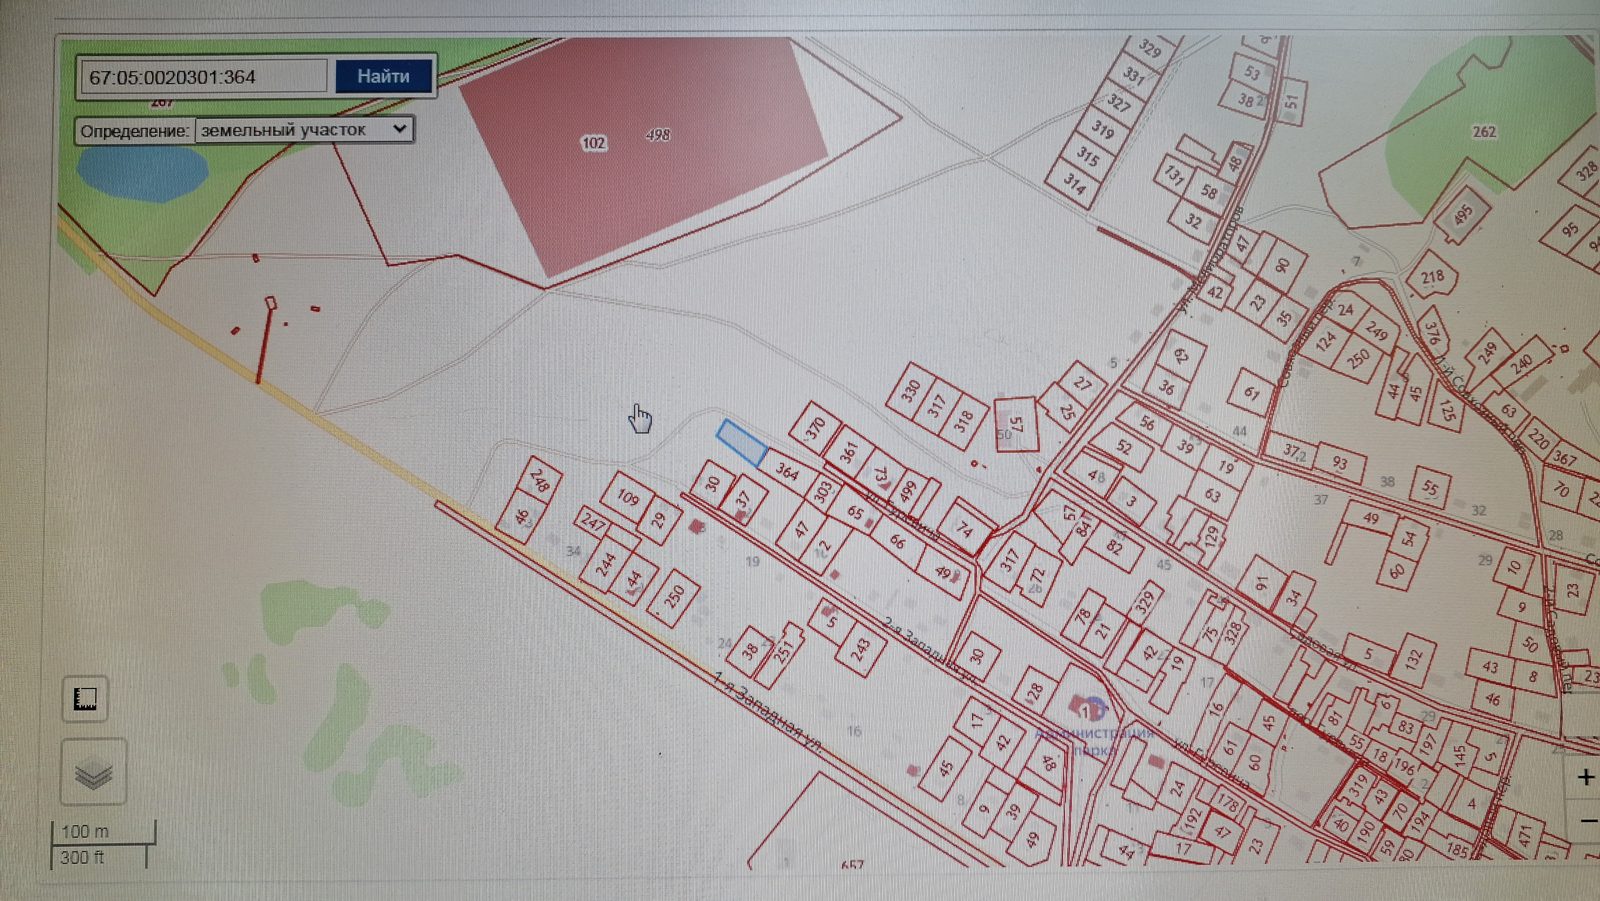Select parcel number 218
The image size is (1600, 901).
point(1432,277)
